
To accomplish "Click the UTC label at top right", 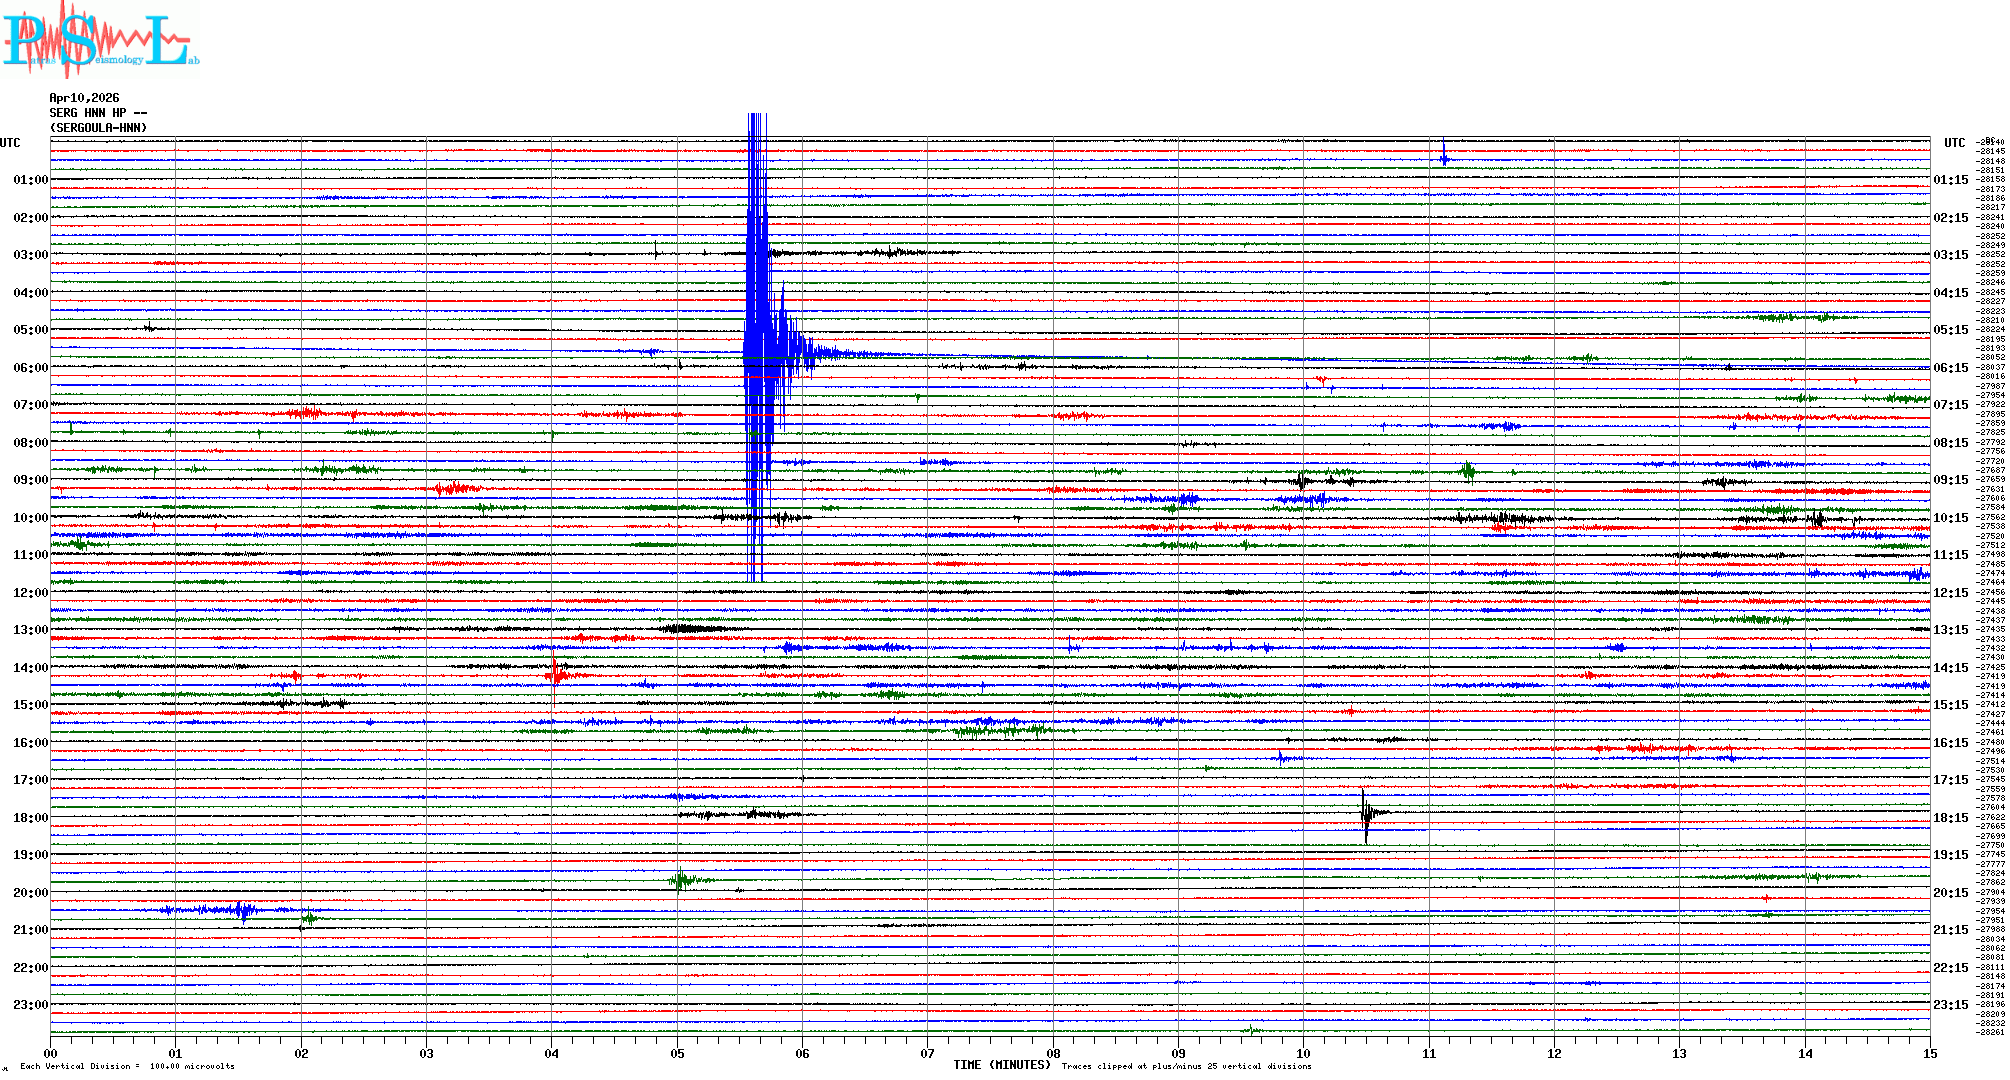I will coord(1954,143).
